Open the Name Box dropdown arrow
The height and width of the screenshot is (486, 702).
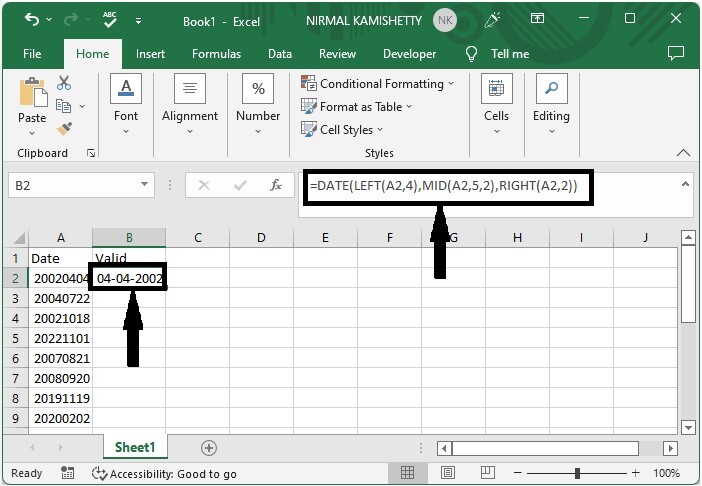pyautogui.click(x=144, y=184)
